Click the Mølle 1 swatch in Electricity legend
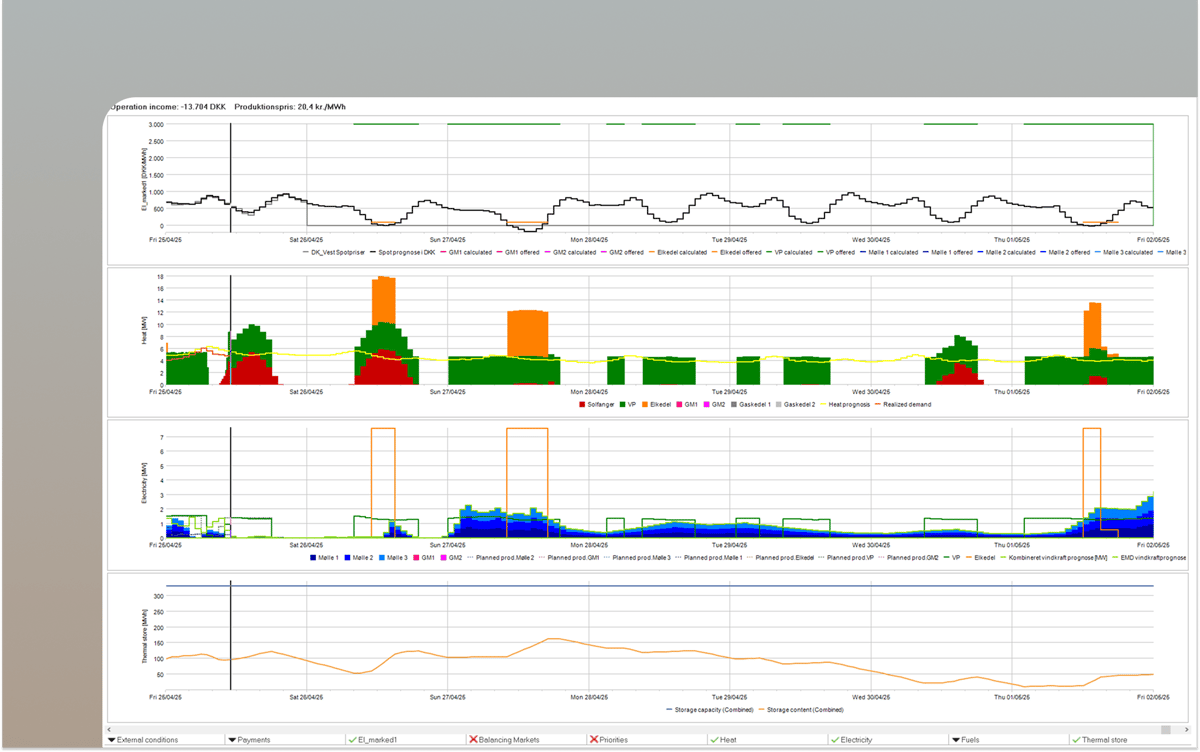 pos(314,556)
